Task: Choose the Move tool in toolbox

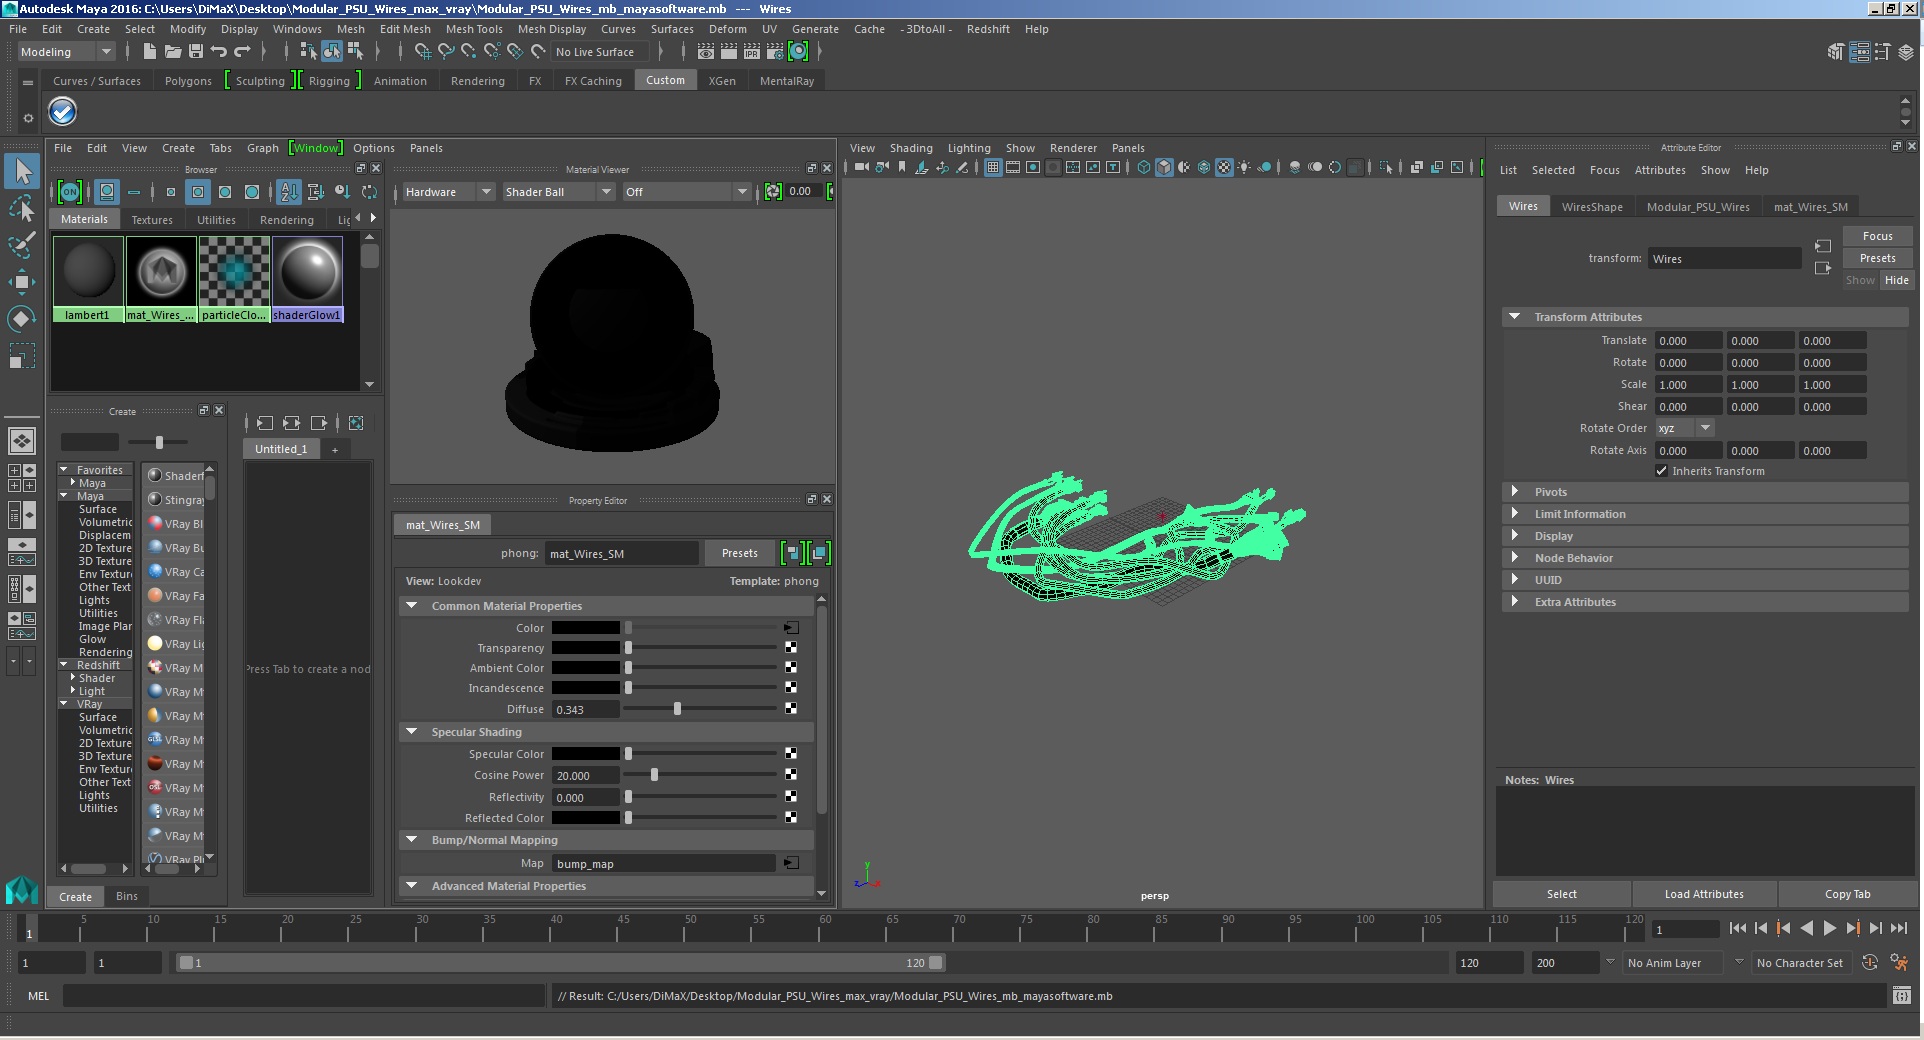Action: [x=22, y=282]
